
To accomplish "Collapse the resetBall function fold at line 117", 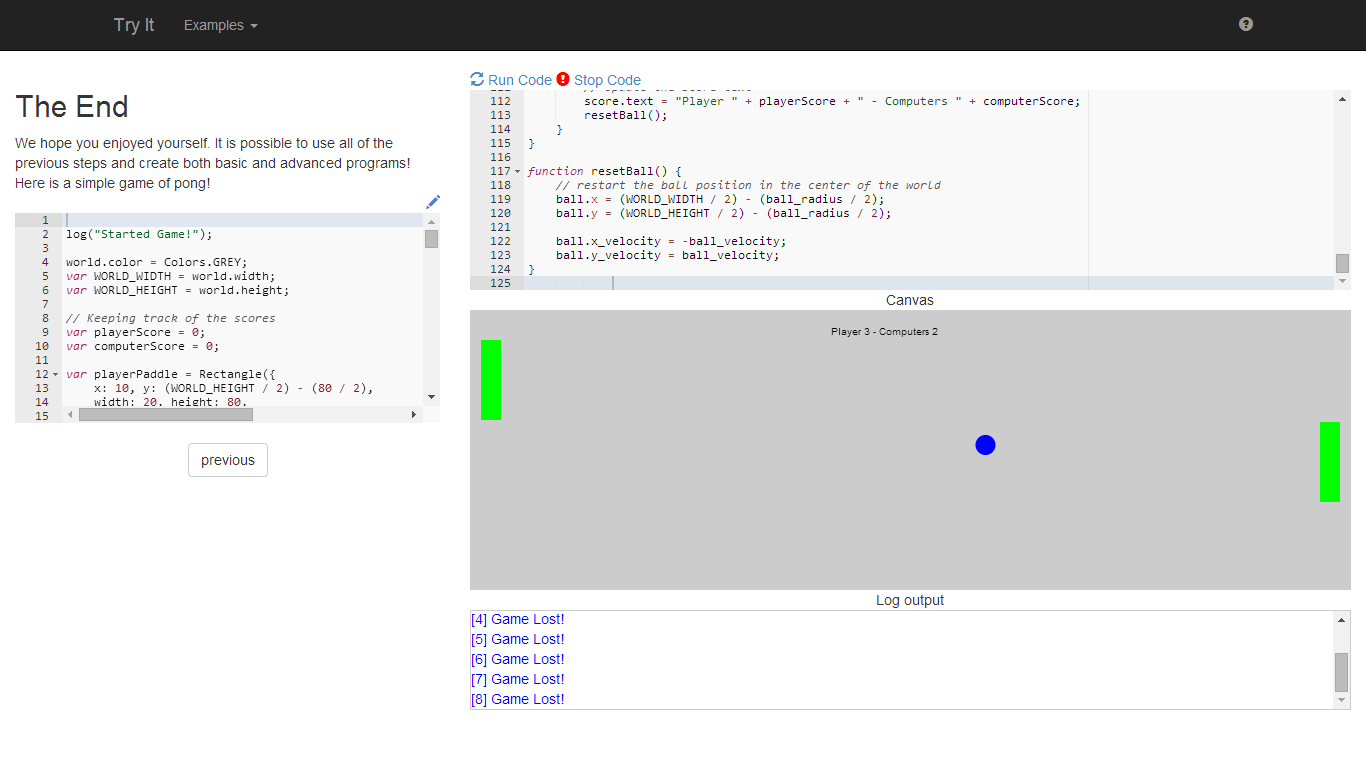I will (517, 171).
